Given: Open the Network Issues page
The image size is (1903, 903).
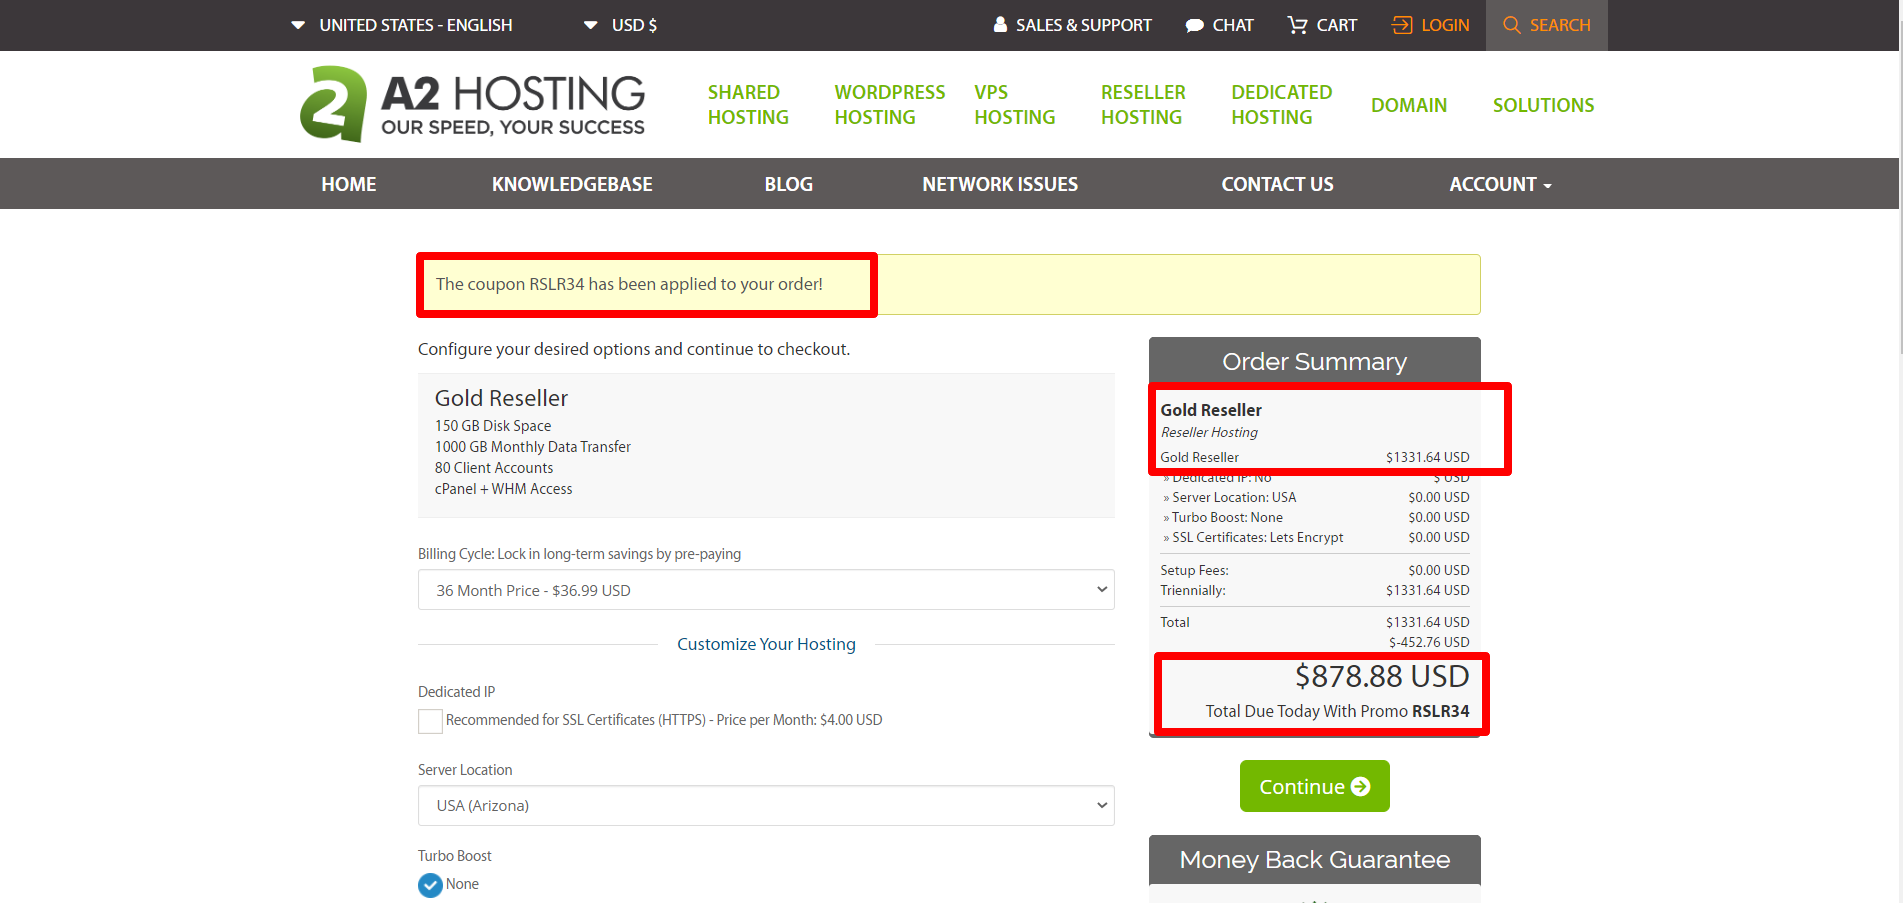Looking at the screenshot, I should 1000,184.
